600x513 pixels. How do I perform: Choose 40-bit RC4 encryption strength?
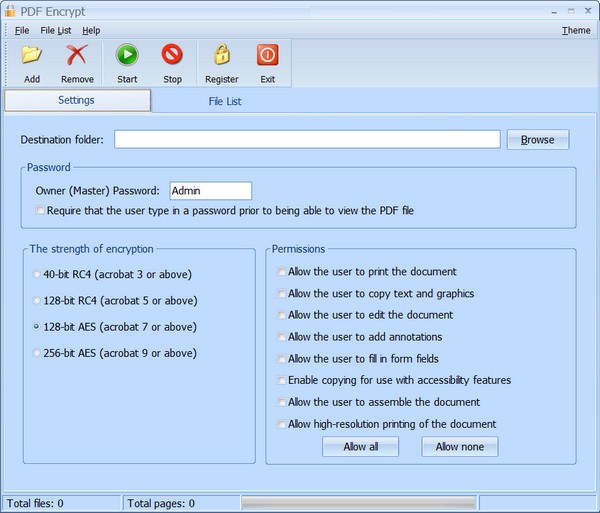click(38, 274)
